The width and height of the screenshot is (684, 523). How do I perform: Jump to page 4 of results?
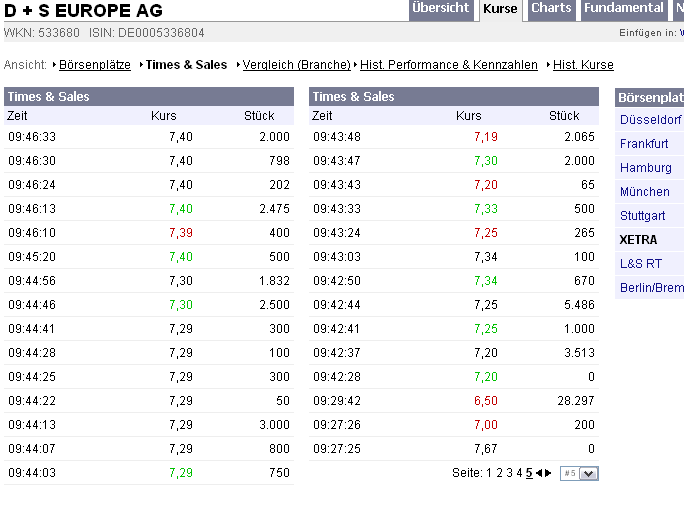coord(519,473)
